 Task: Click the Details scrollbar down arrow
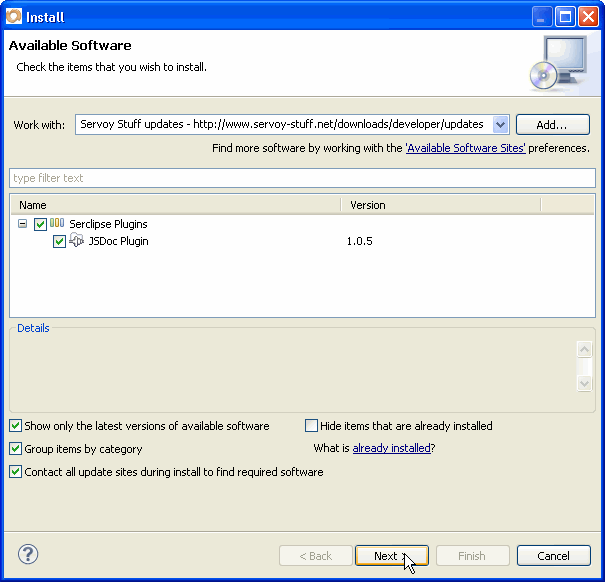[584, 384]
